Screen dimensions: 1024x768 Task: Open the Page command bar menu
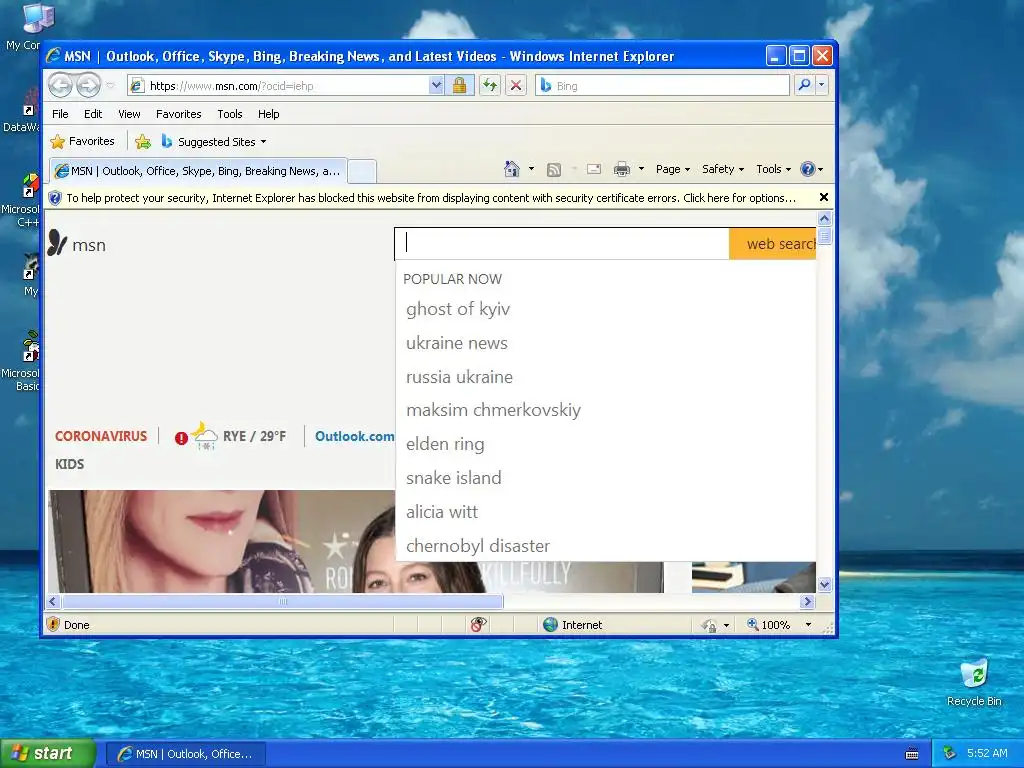point(673,169)
